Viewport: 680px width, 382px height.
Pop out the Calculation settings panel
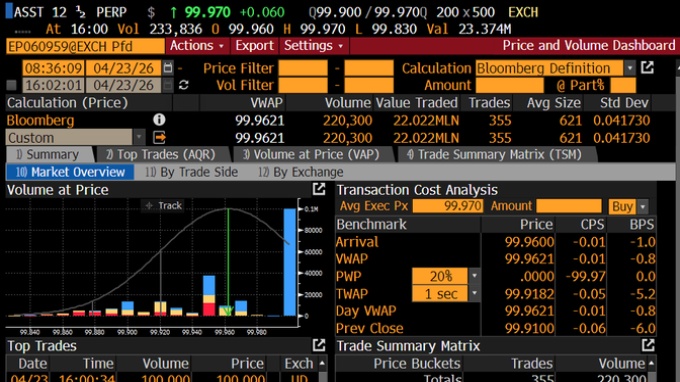pos(647,68)
